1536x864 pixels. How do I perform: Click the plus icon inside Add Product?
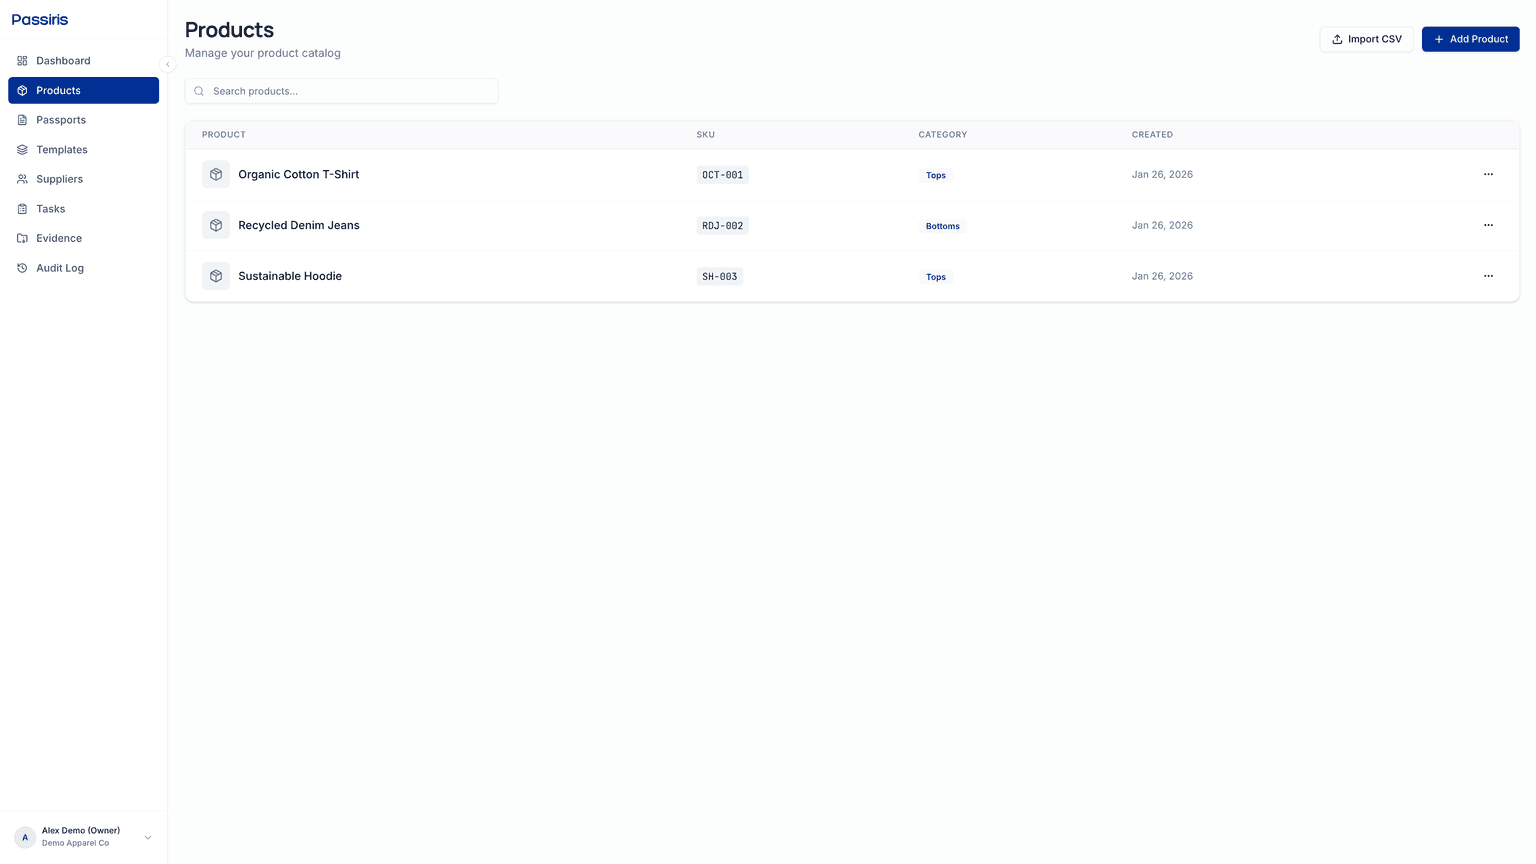pos(1439,39)
